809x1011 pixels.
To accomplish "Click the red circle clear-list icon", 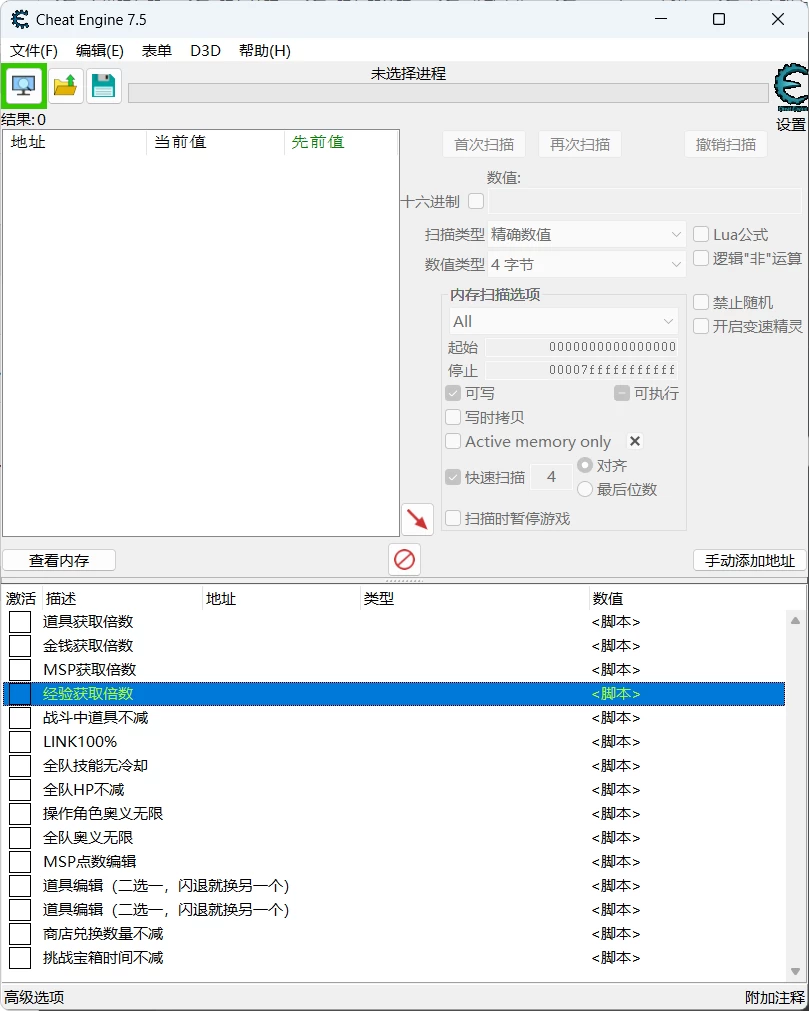I will click(405, 559).
